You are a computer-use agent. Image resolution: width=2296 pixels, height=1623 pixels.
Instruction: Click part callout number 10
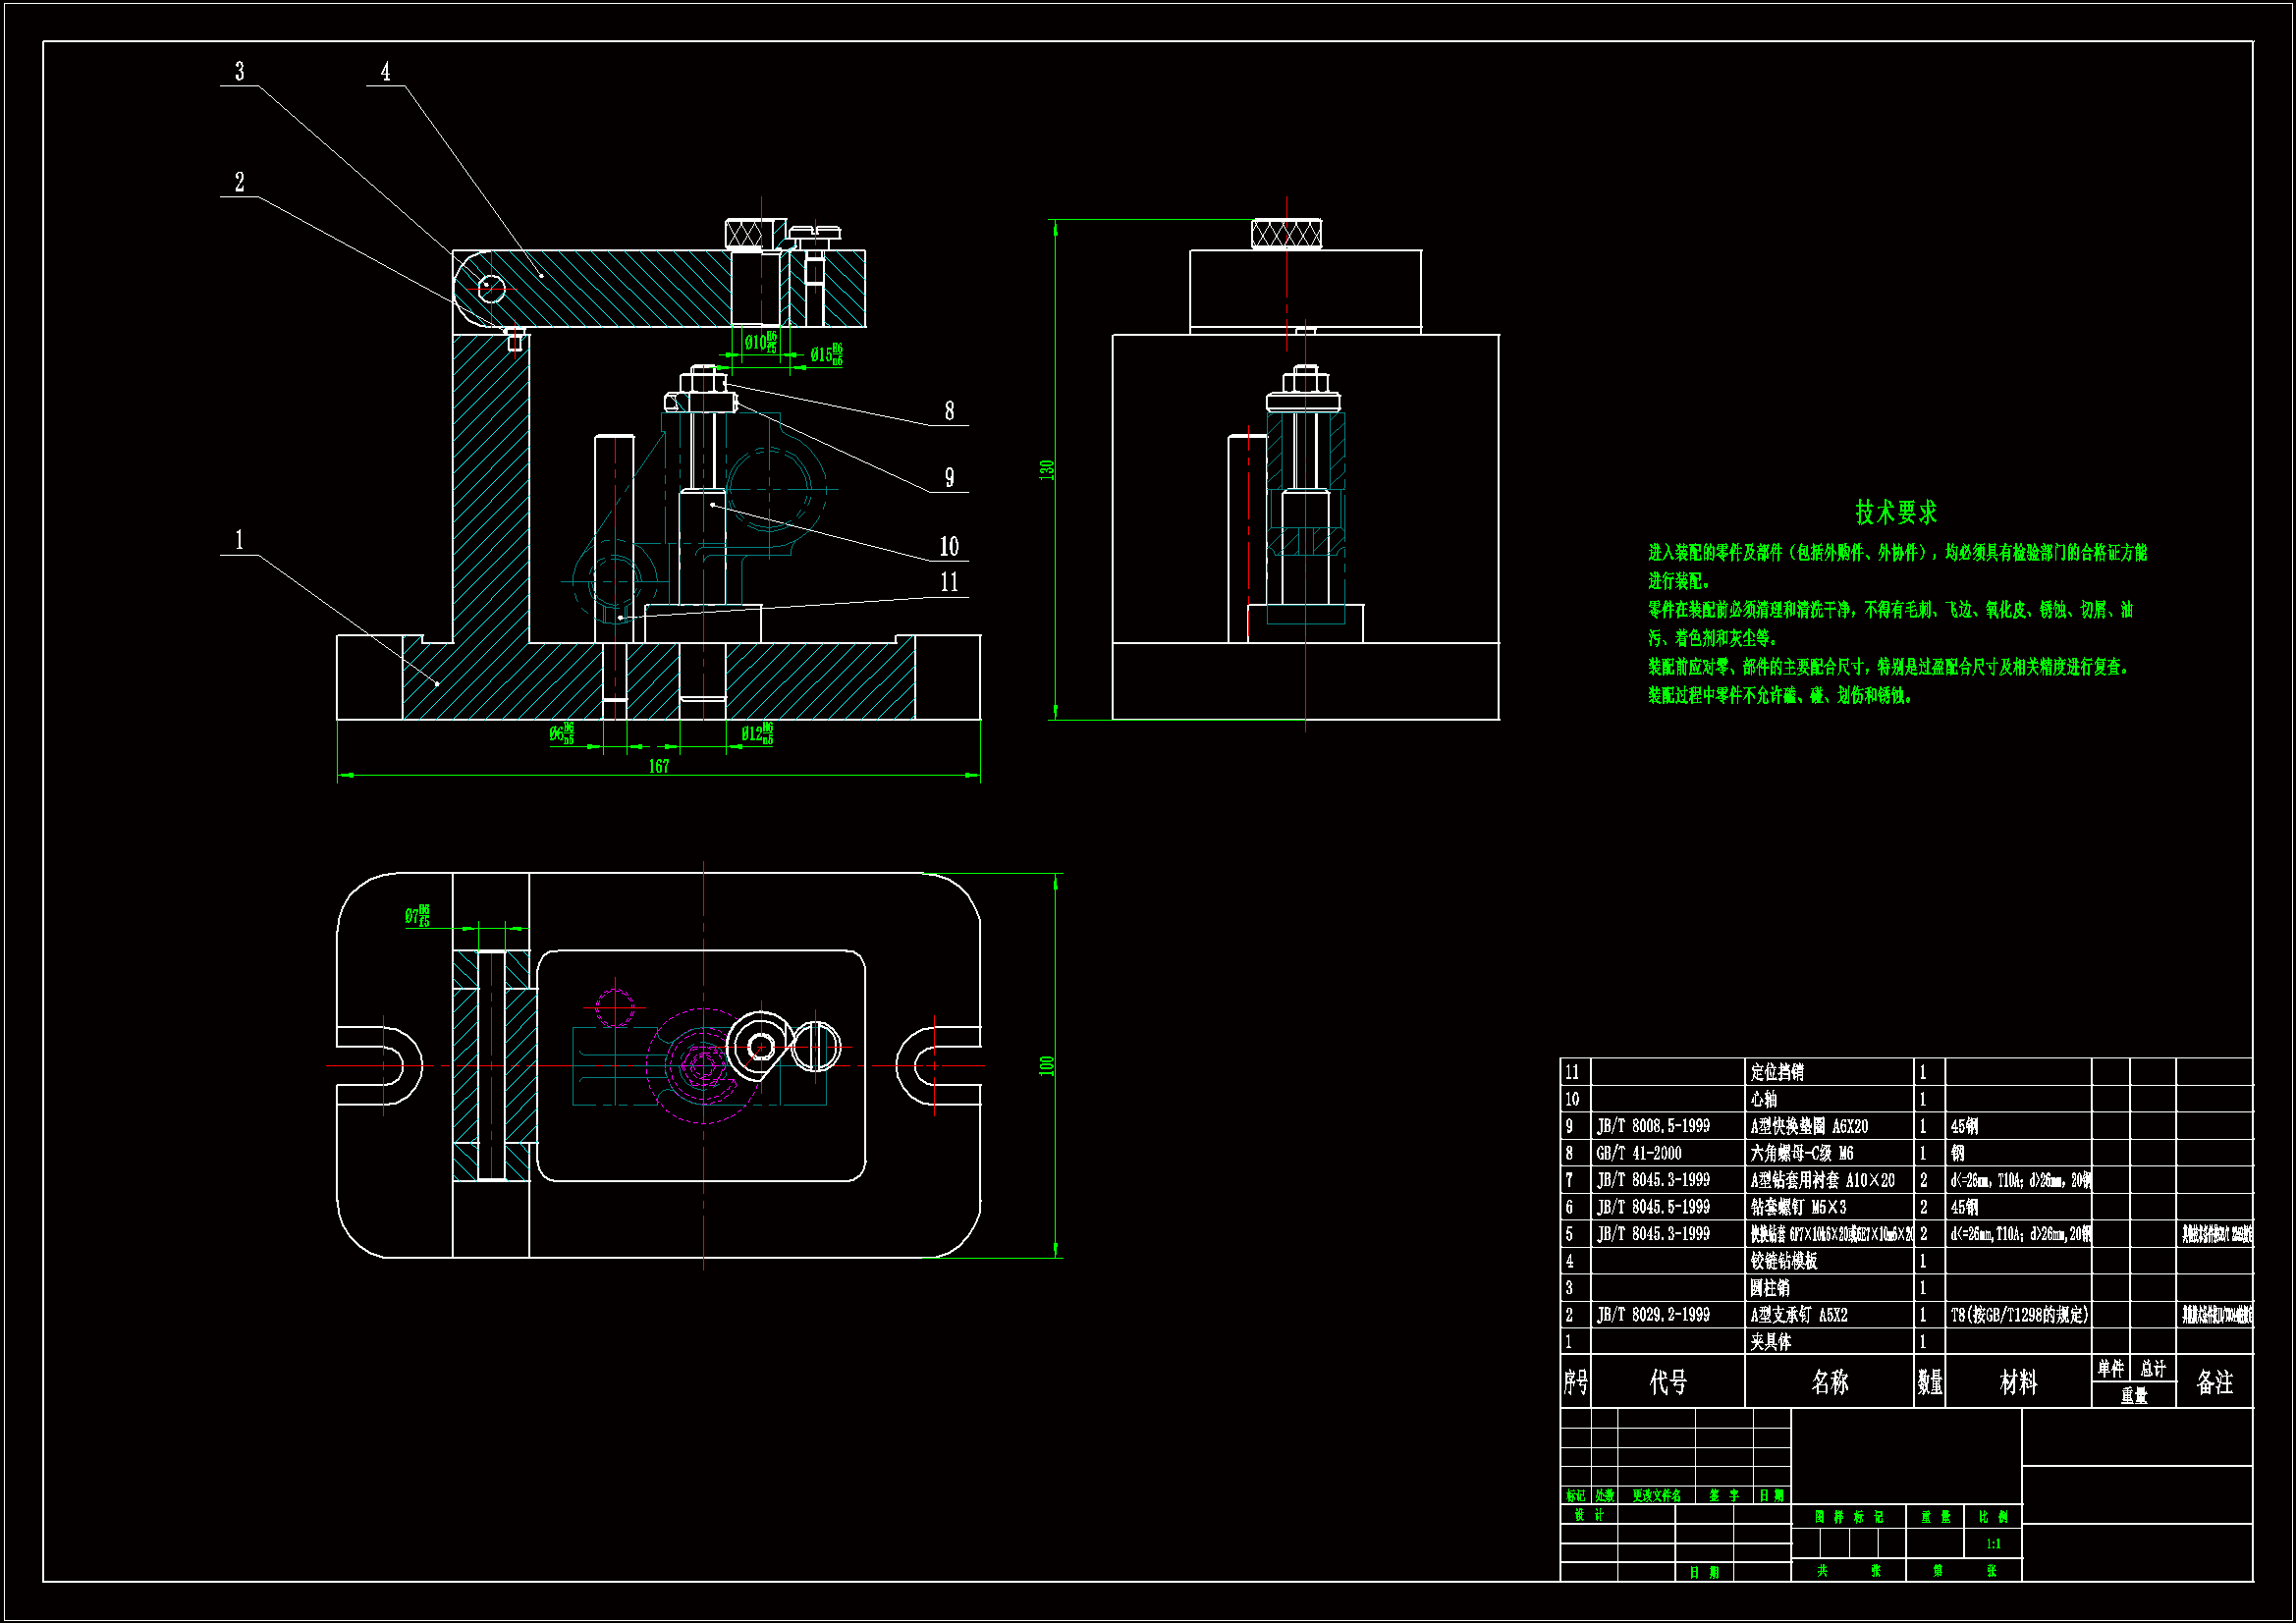[949, 547]
